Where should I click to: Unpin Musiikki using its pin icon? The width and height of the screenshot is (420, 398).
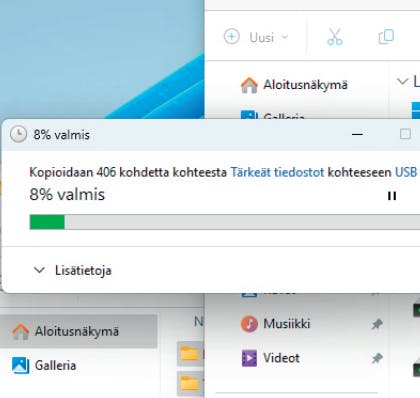point(377,324)
